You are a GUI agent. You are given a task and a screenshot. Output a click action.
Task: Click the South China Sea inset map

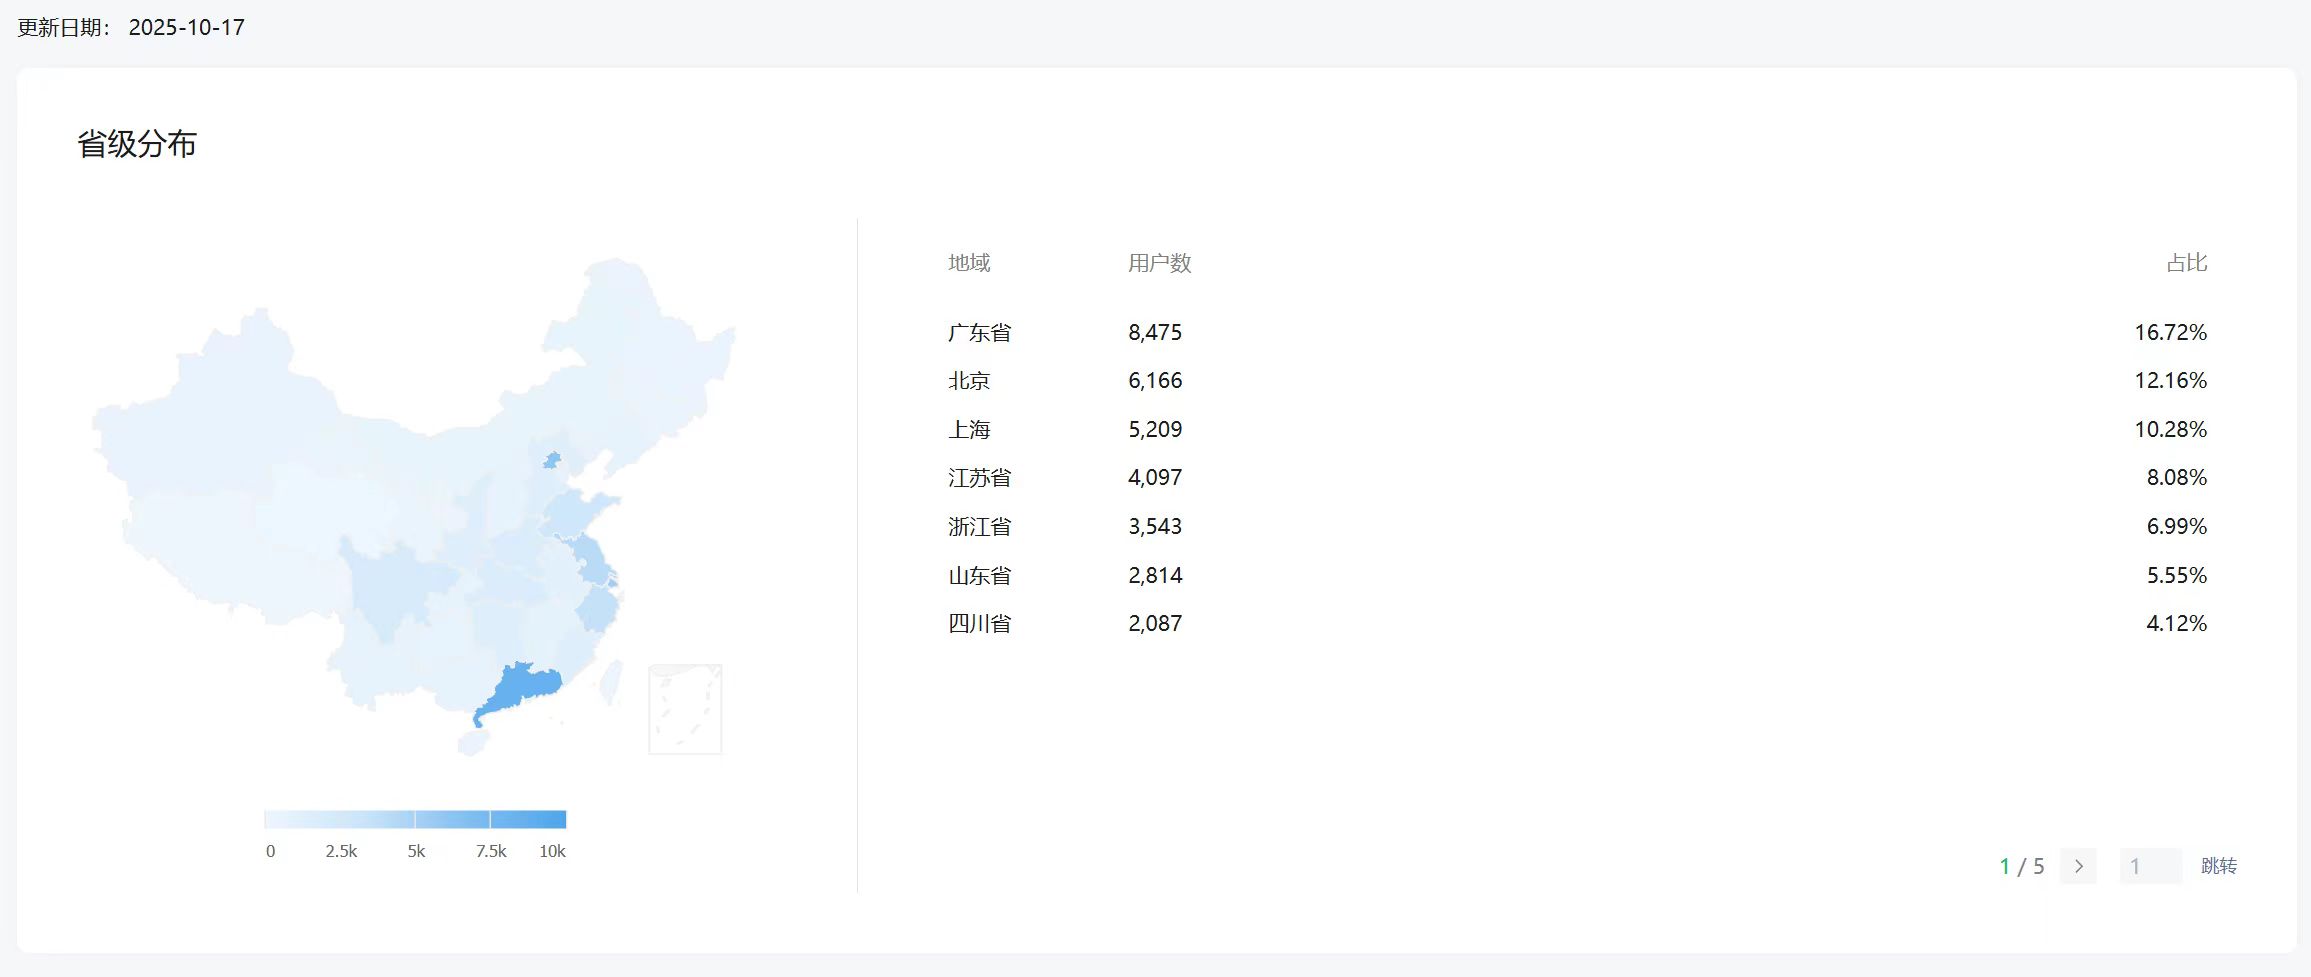(685, 709)
